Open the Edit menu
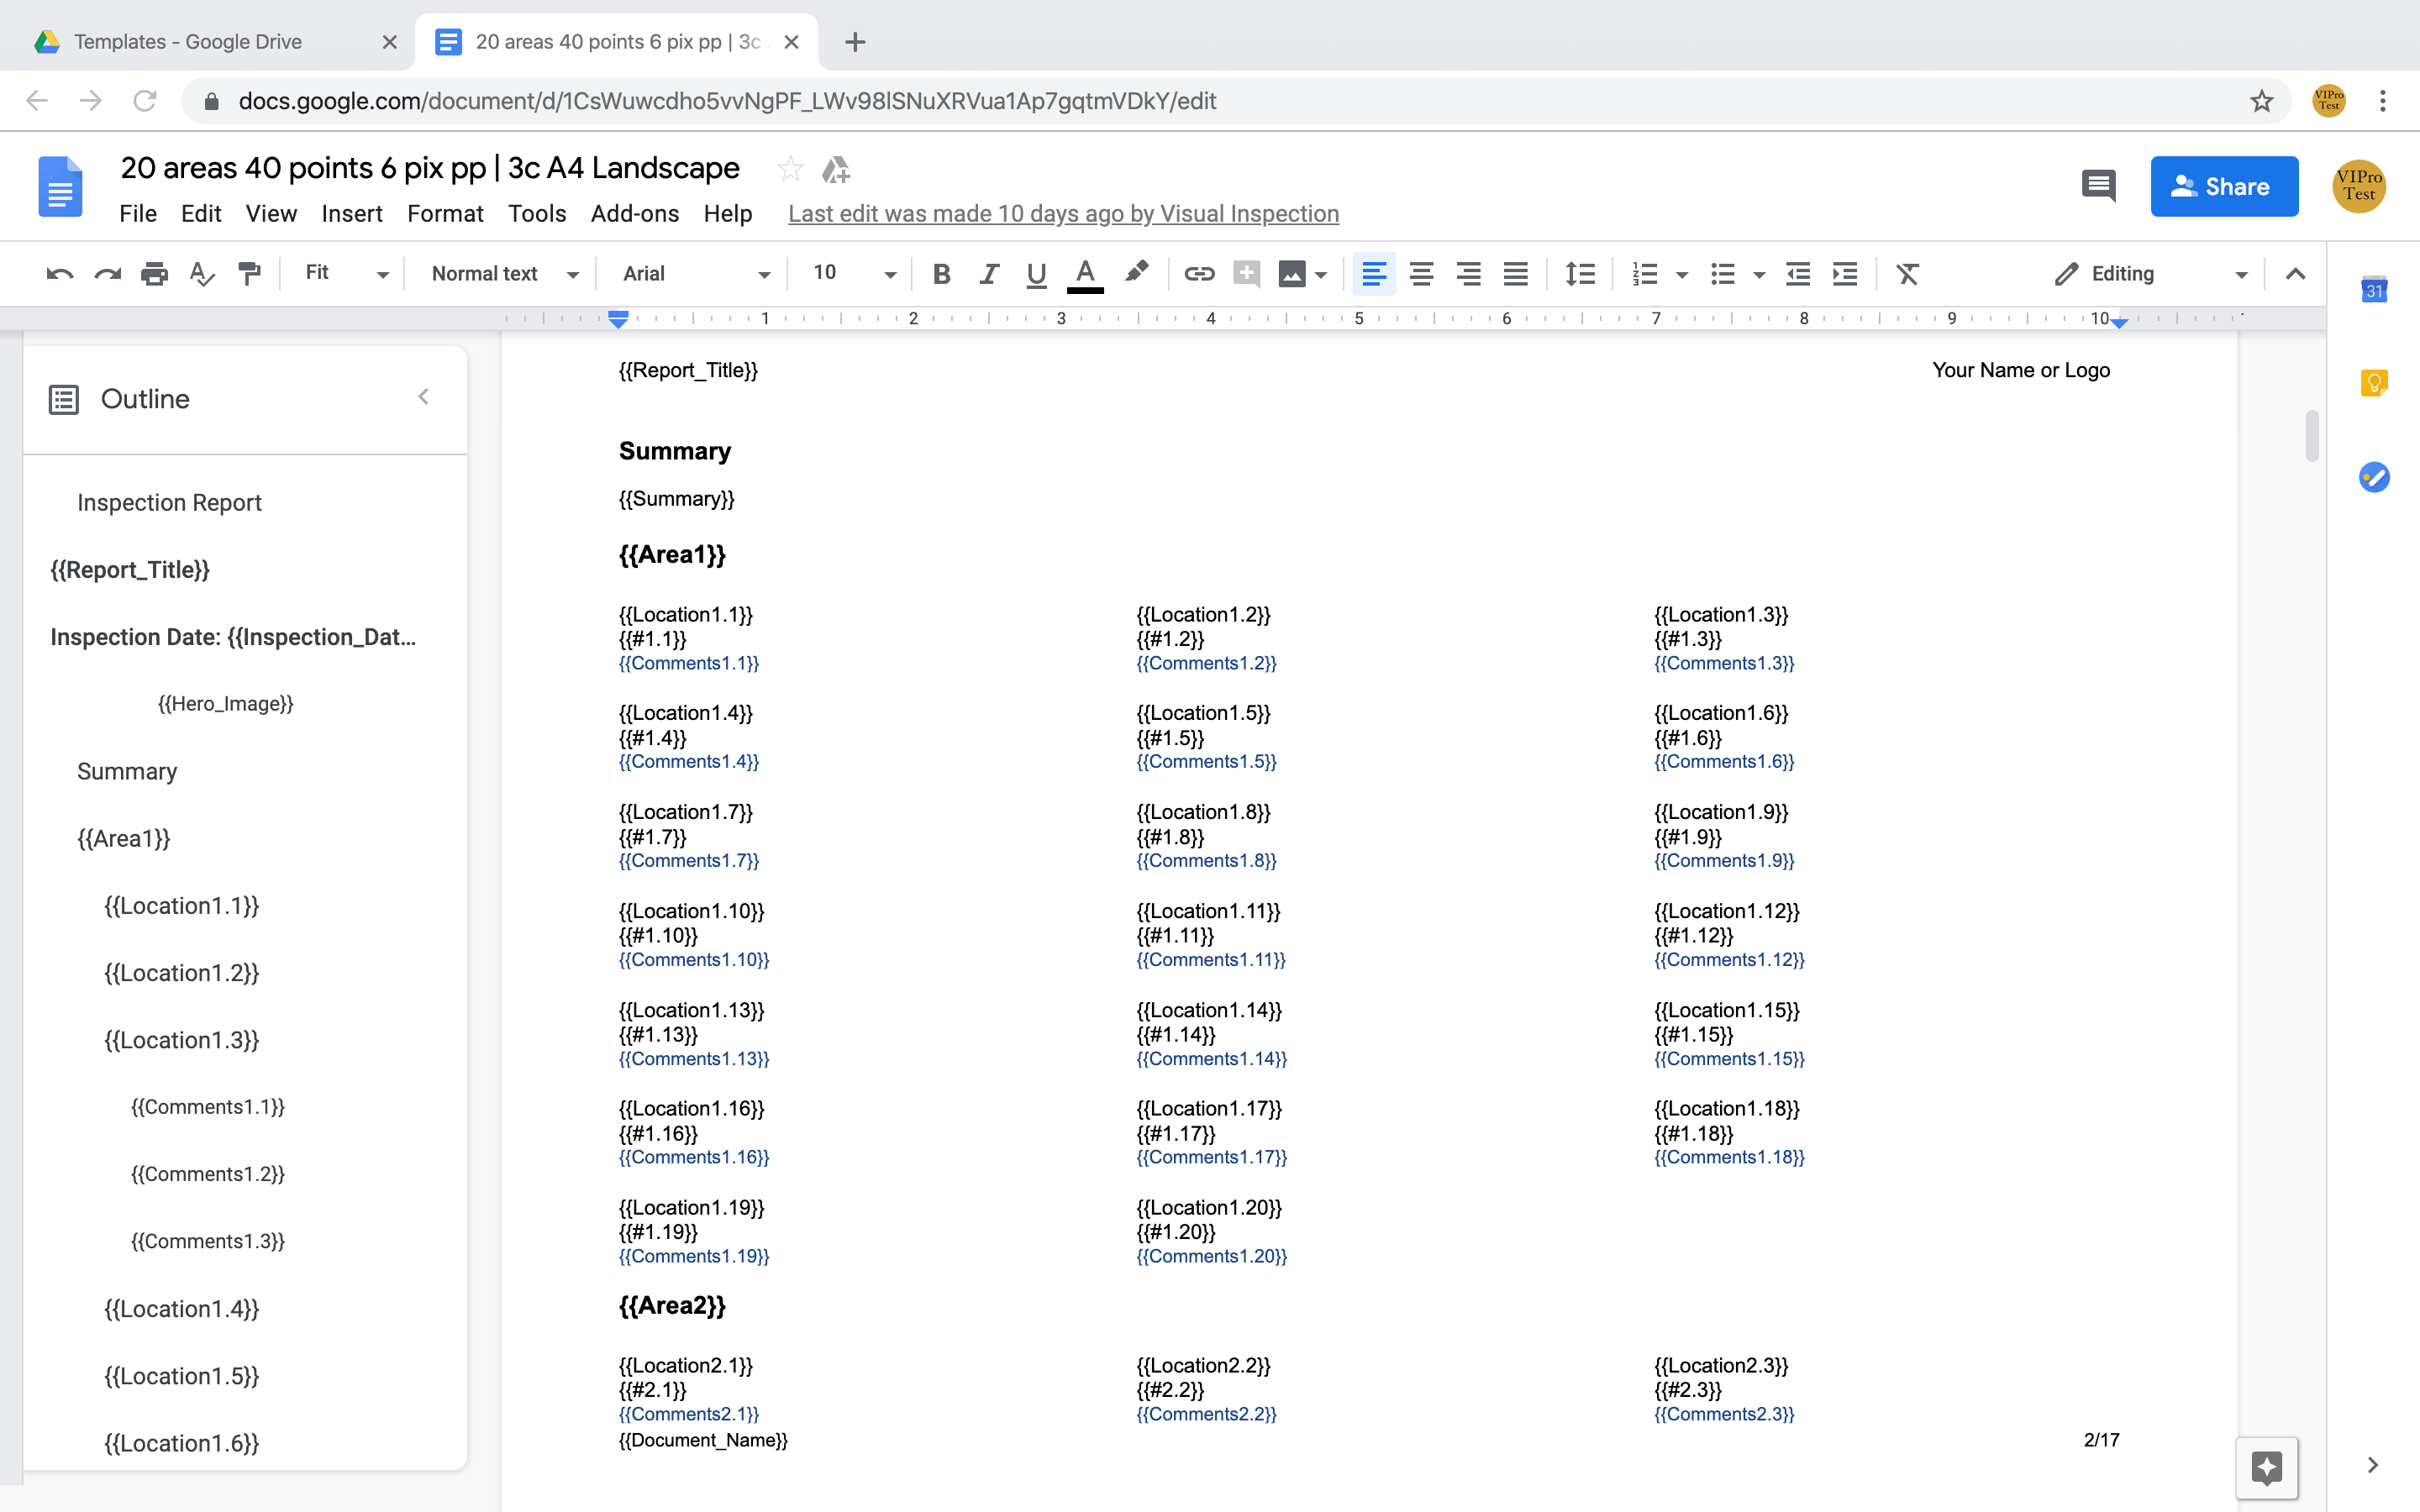 [x=201, y=214]
